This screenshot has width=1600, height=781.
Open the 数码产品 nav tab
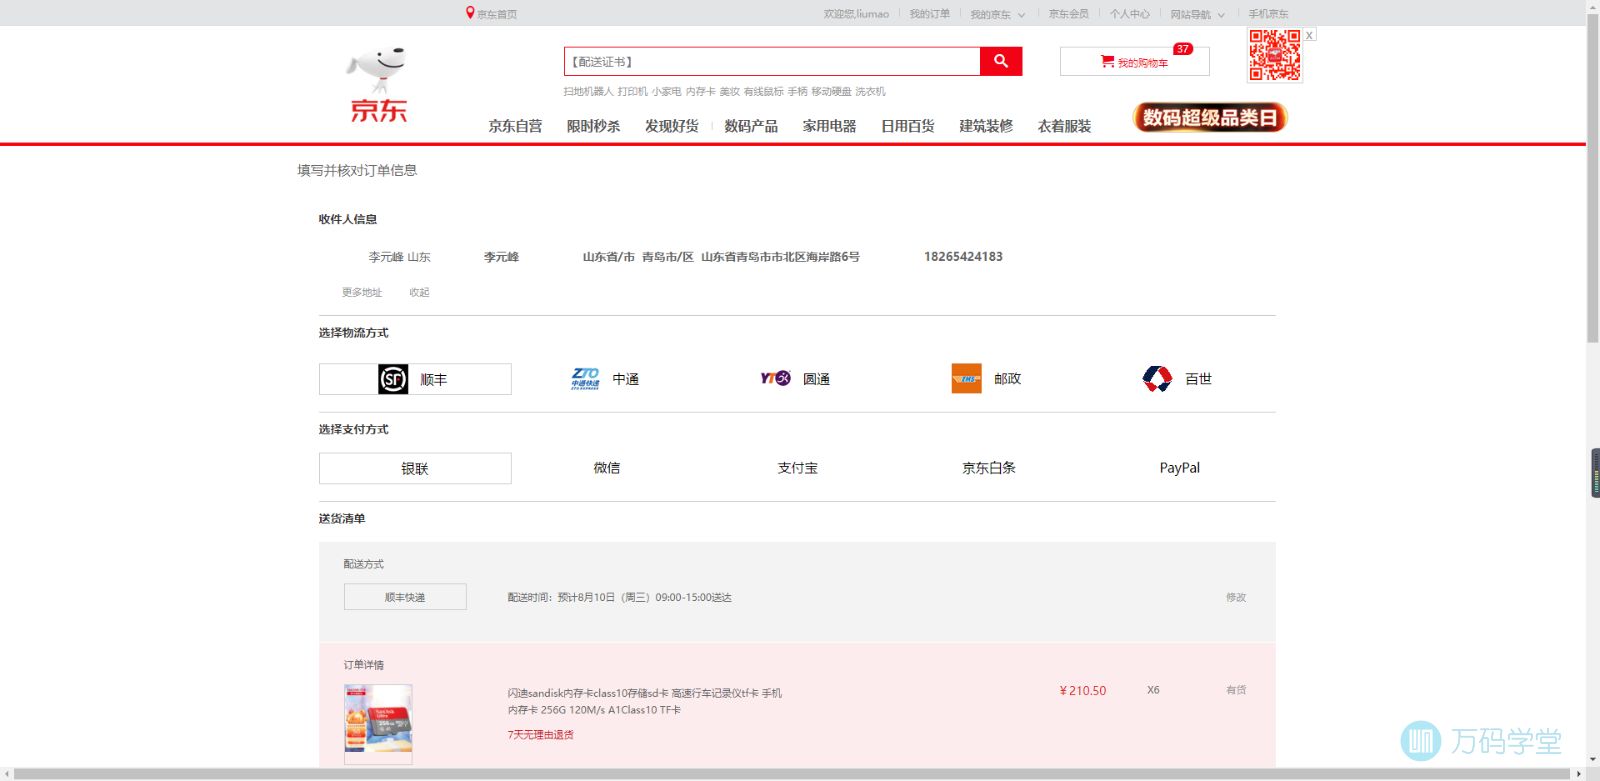coord(751,126)
